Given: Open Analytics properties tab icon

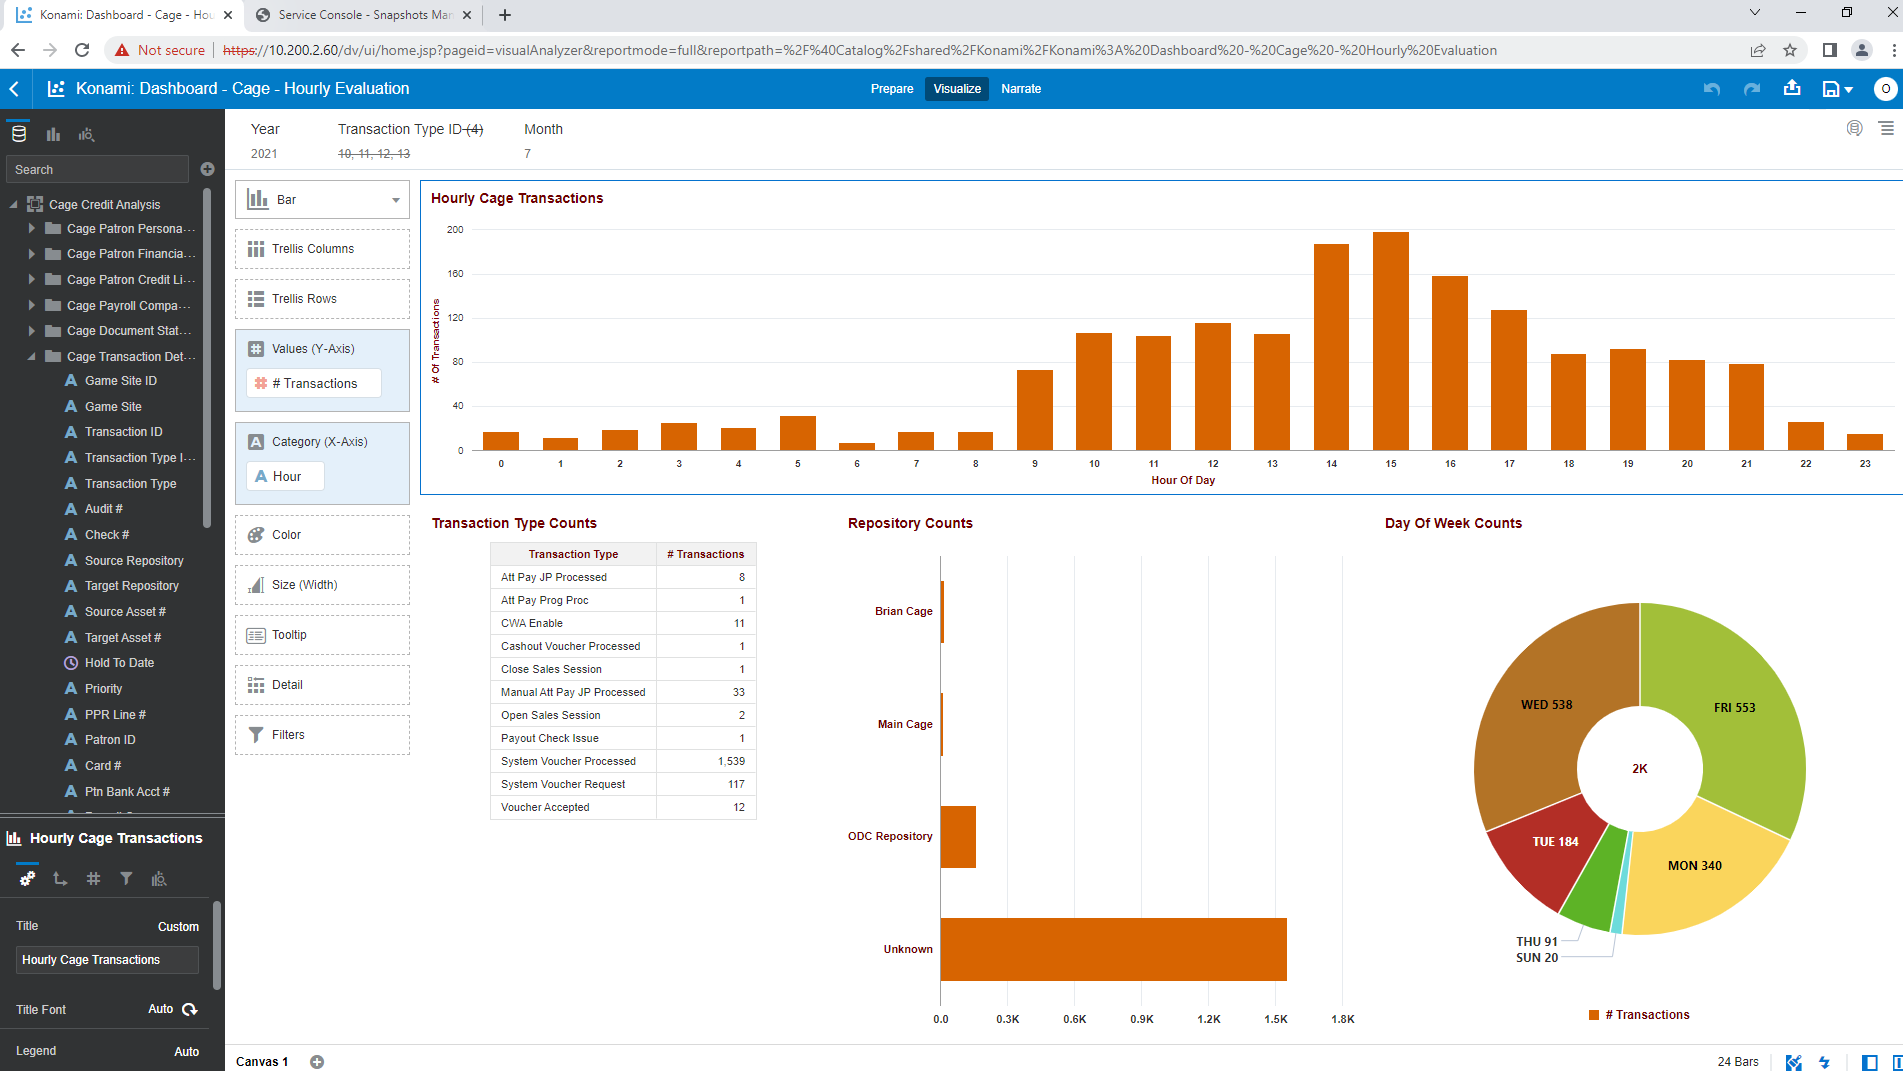Looking at the screenshot, I should tap(159, 878).
